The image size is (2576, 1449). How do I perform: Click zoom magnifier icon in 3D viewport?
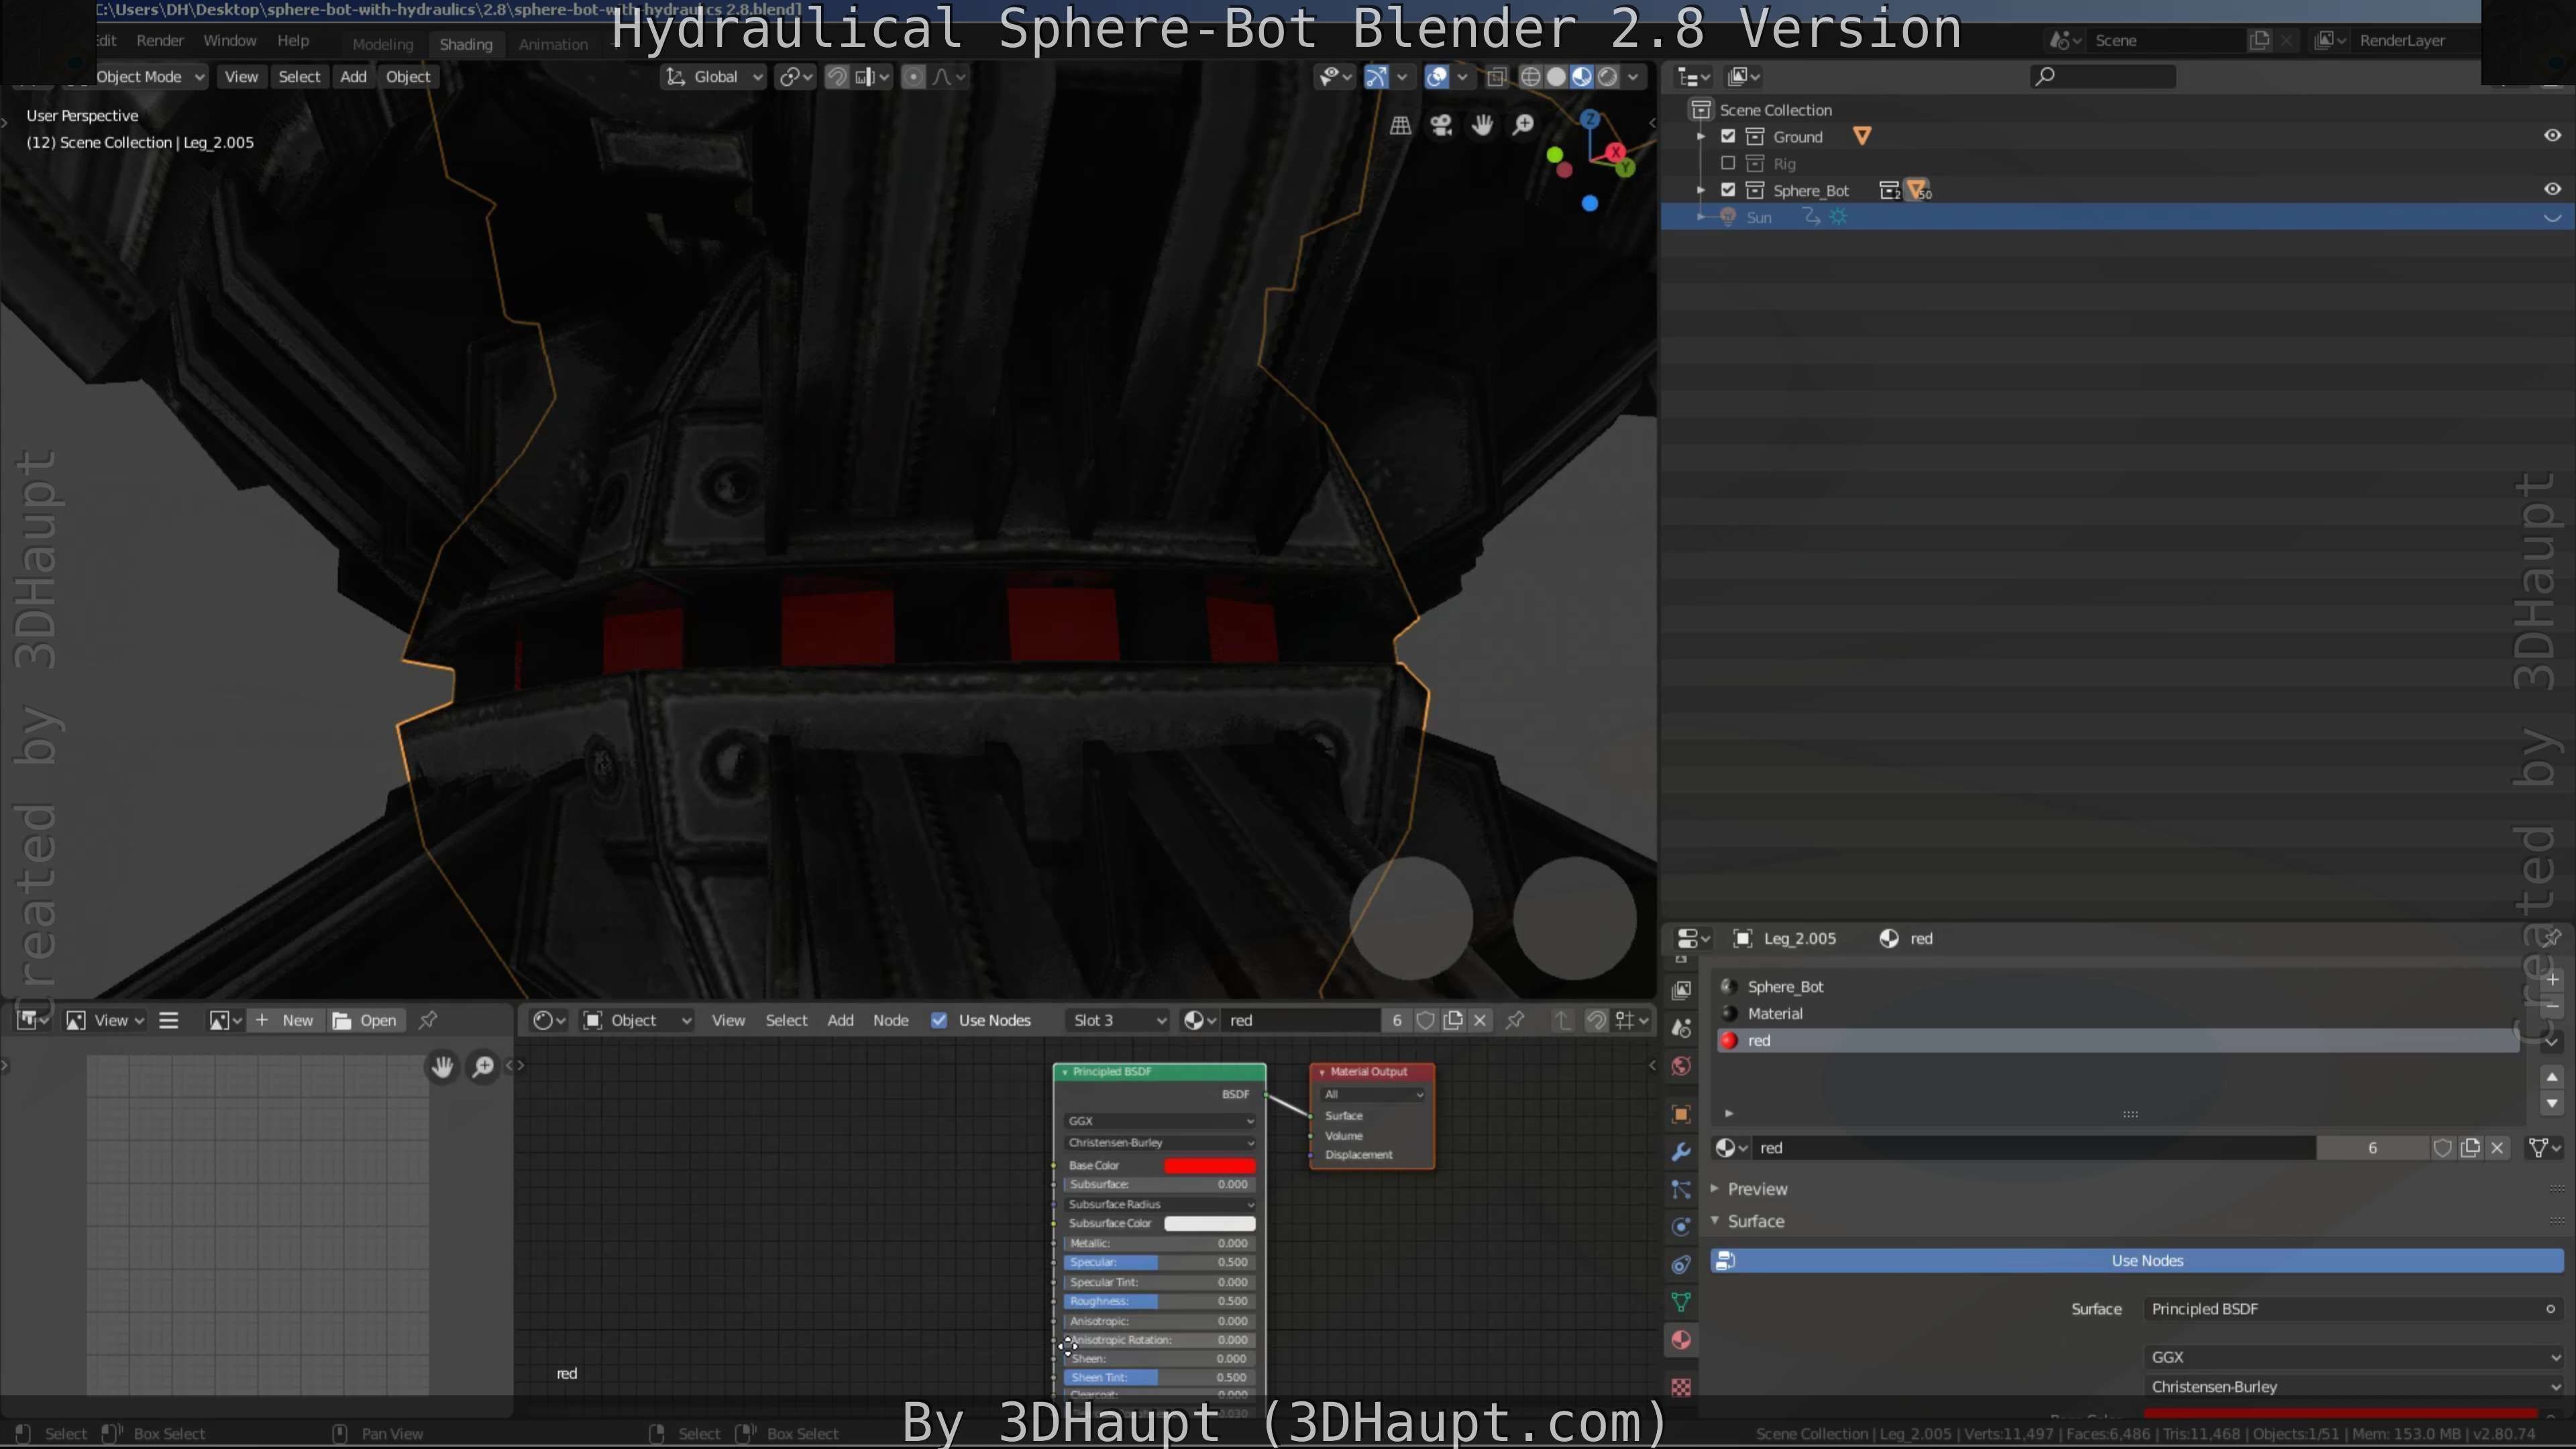[x=1523, y=125]
